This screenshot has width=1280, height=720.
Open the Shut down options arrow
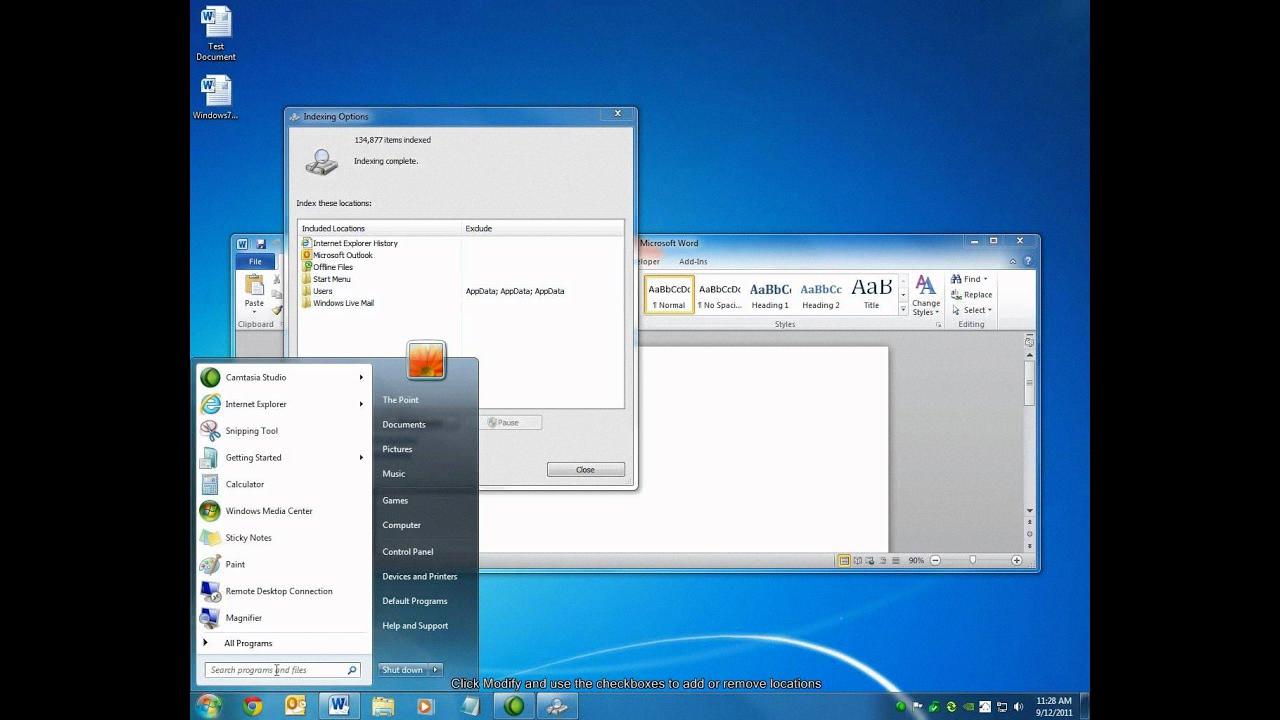(x=436, y=670)
